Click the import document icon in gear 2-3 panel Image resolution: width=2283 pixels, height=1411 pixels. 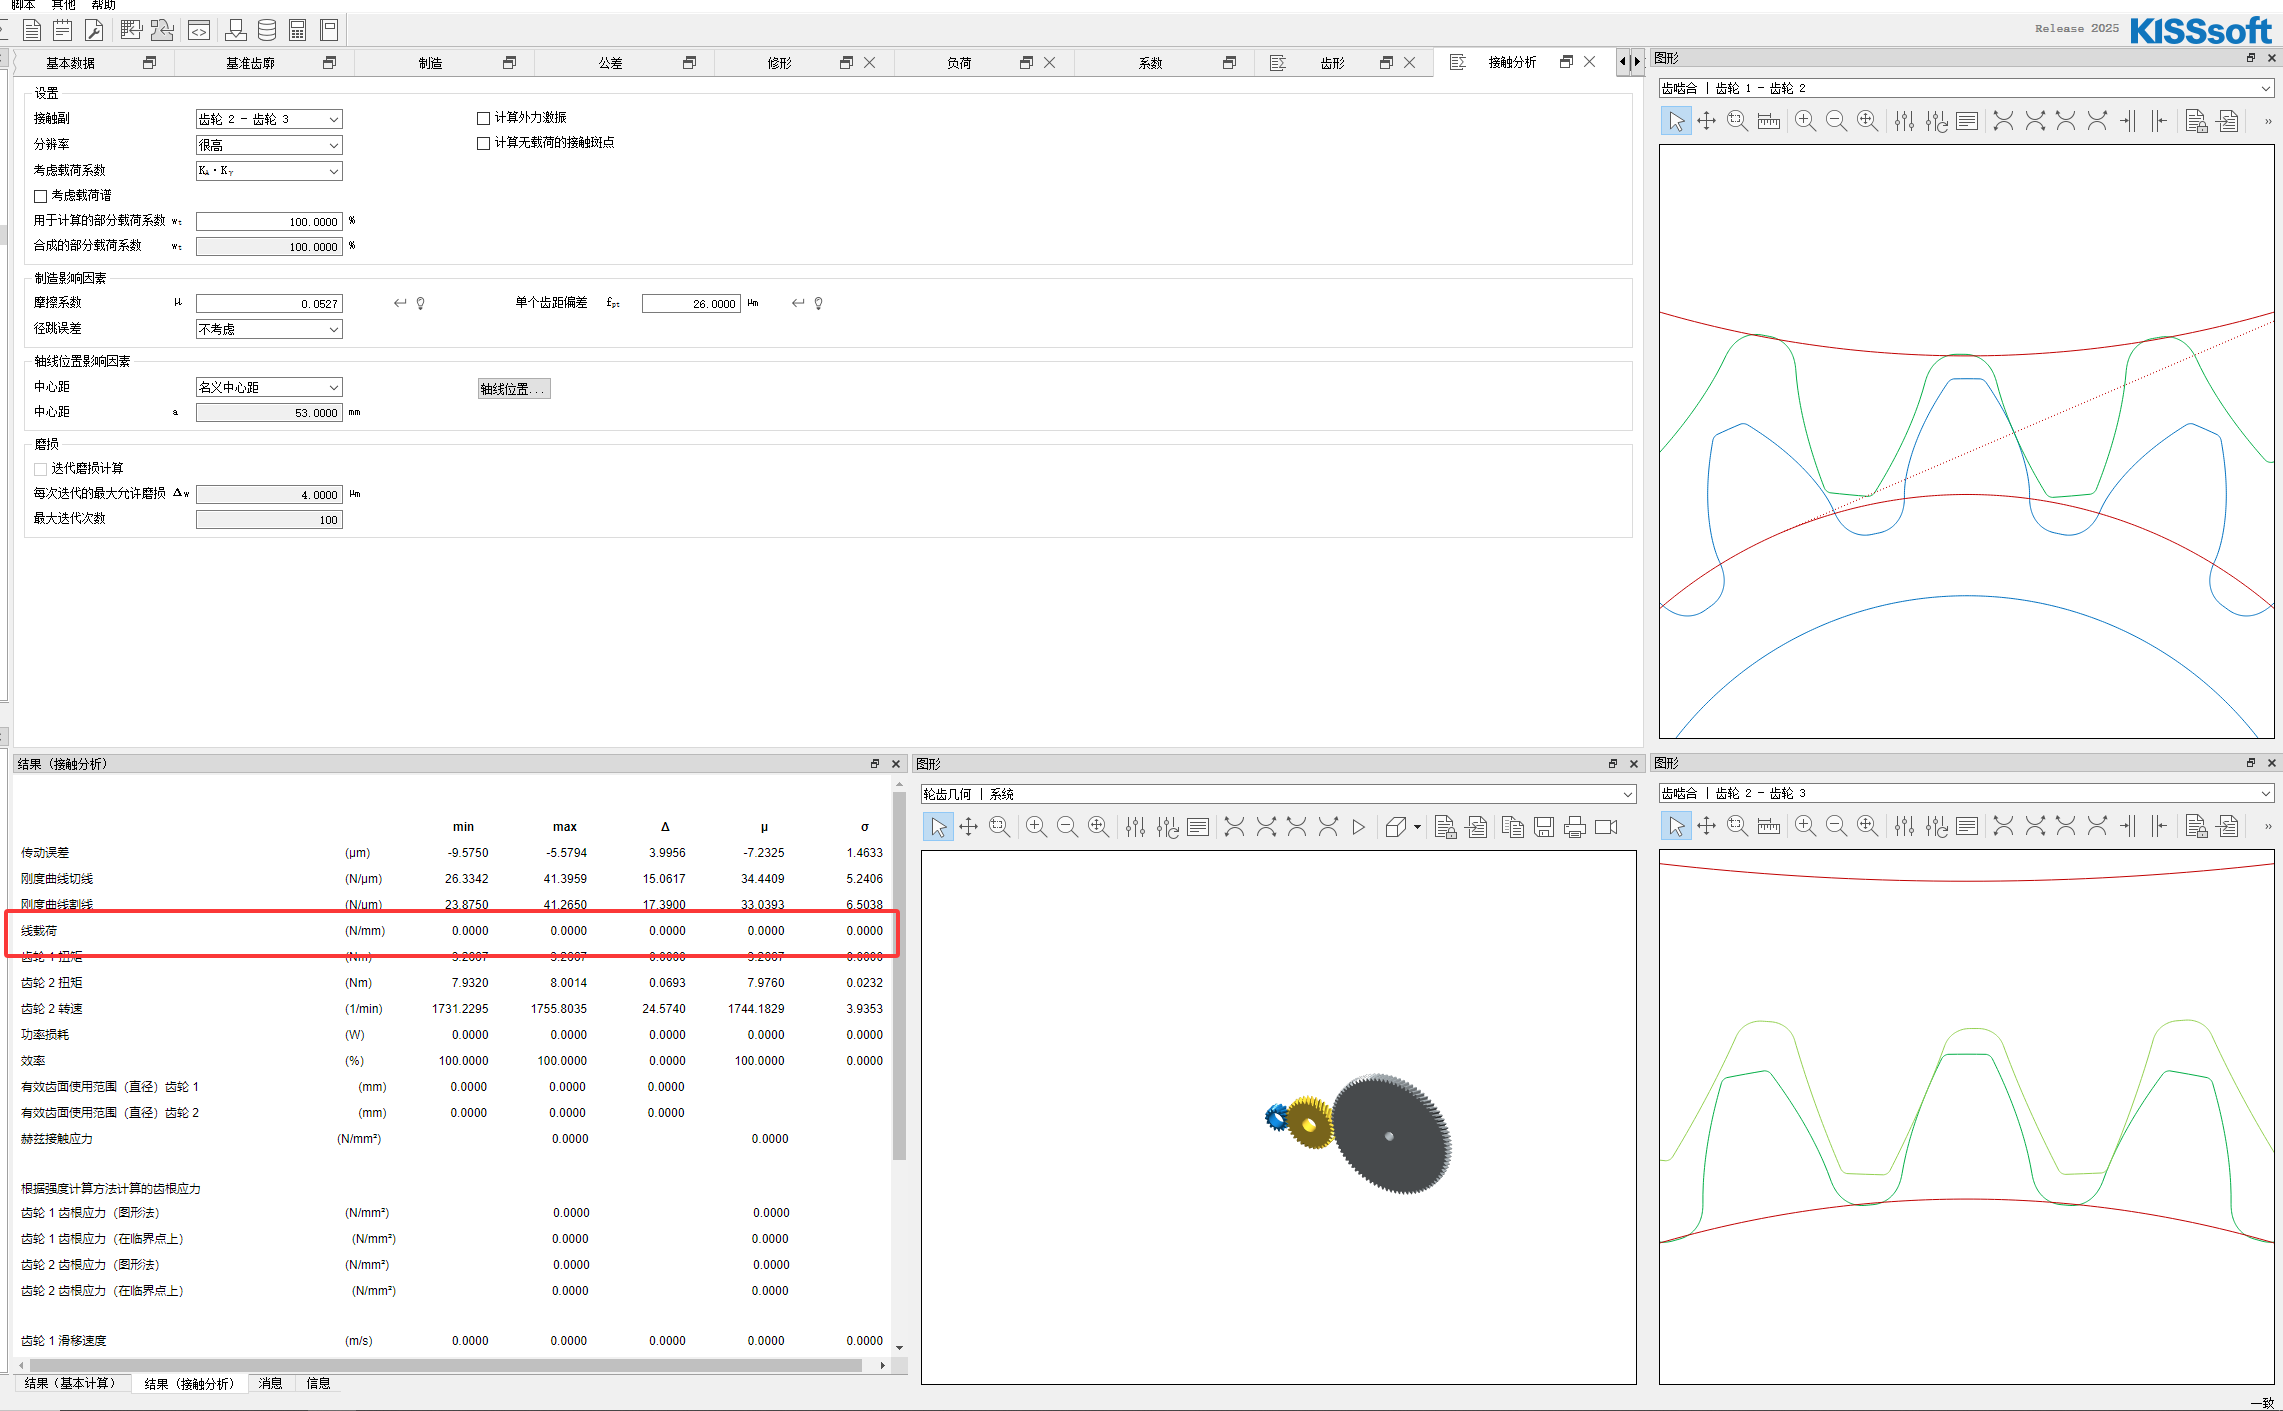coord(2228,825)
